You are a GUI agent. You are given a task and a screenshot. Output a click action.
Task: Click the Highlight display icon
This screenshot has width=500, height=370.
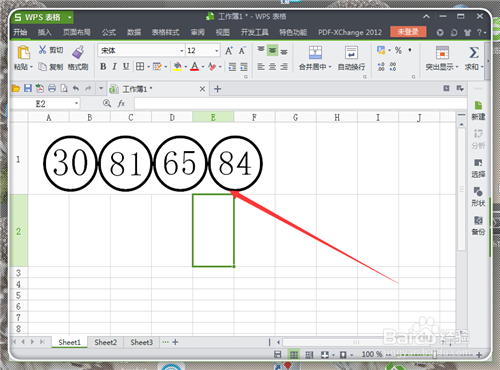442,53
